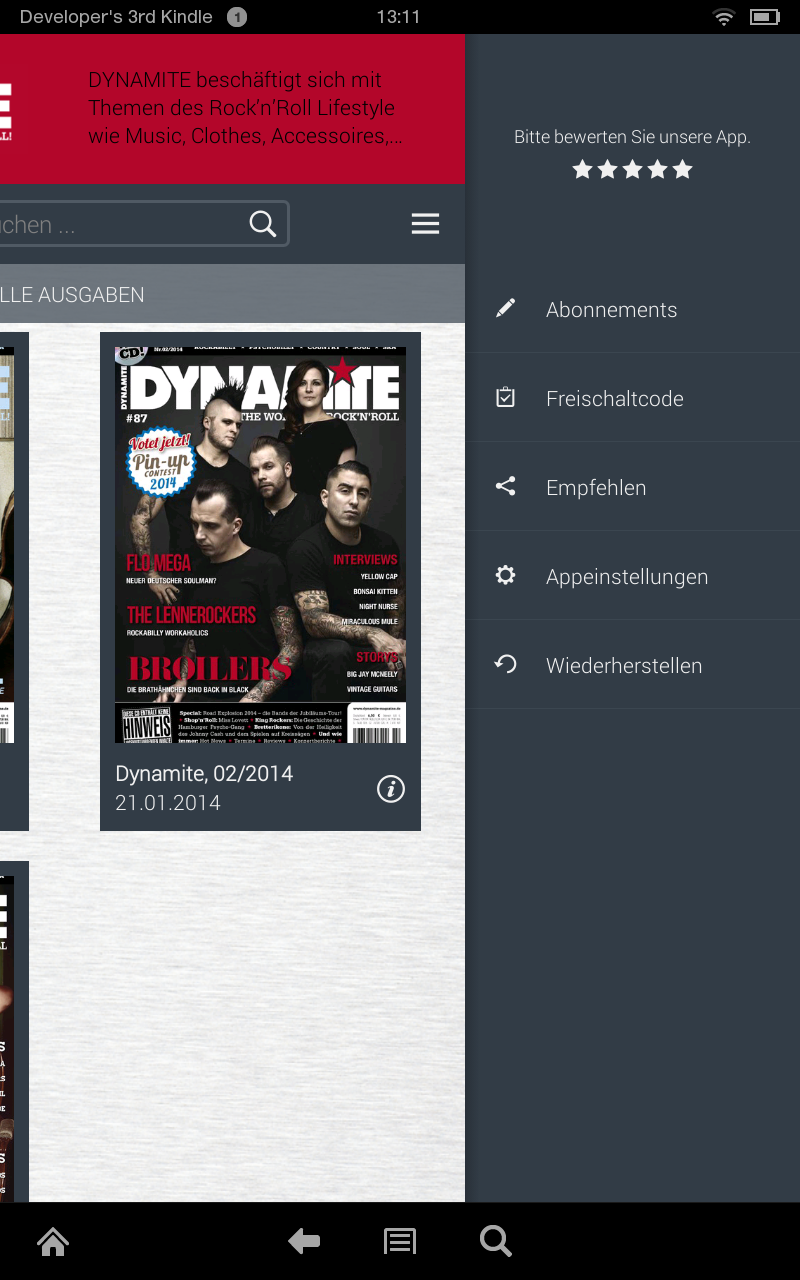Select the Appeinstellungen menu entry
The image size is (800, 1280).
pos(626,576)
